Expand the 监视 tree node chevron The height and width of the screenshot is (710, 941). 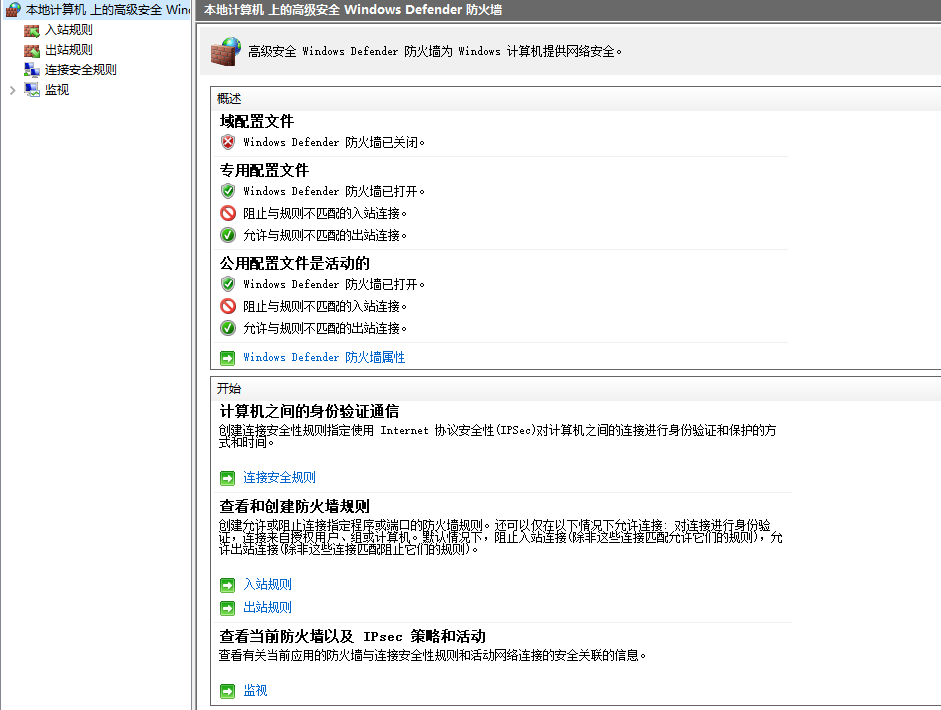pyautogui.click(x=13, y=90)
